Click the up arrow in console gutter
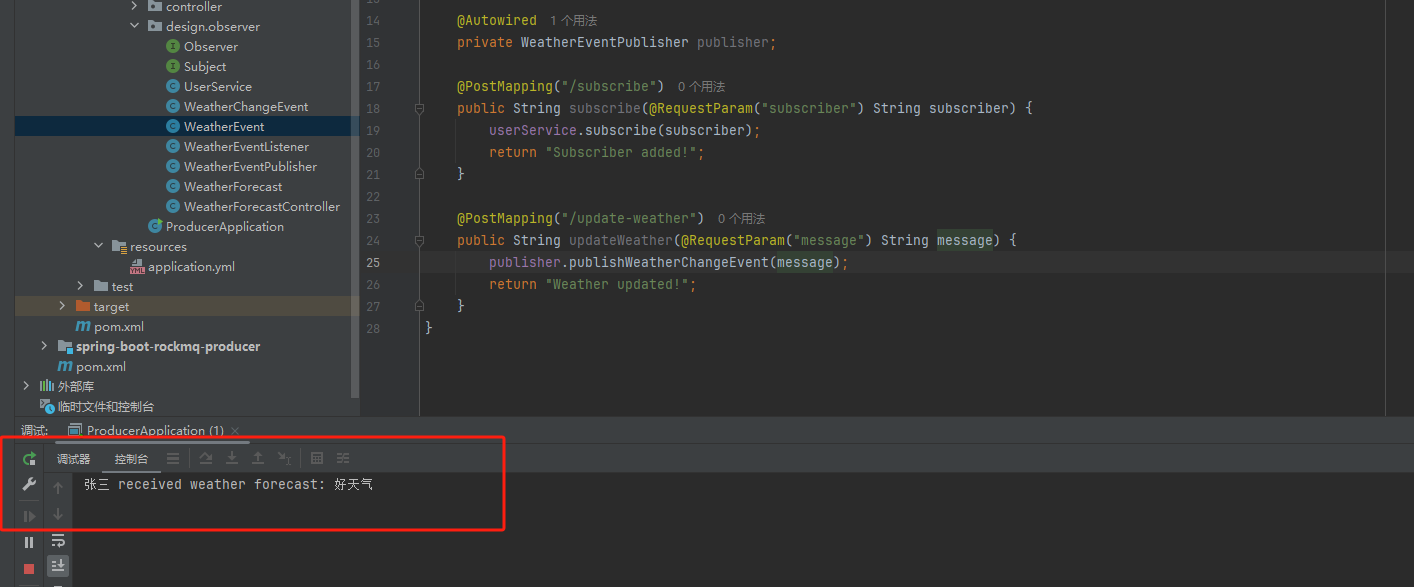1414x587 pixels. pyautogui.click(x=58, y=488)
